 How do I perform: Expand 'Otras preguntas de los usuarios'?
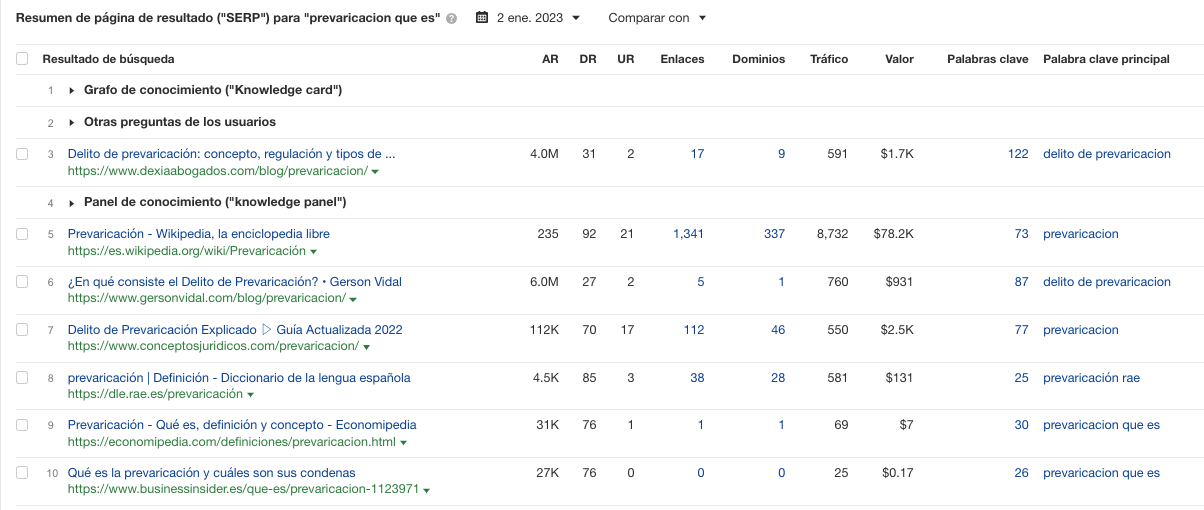pos(71,123)
